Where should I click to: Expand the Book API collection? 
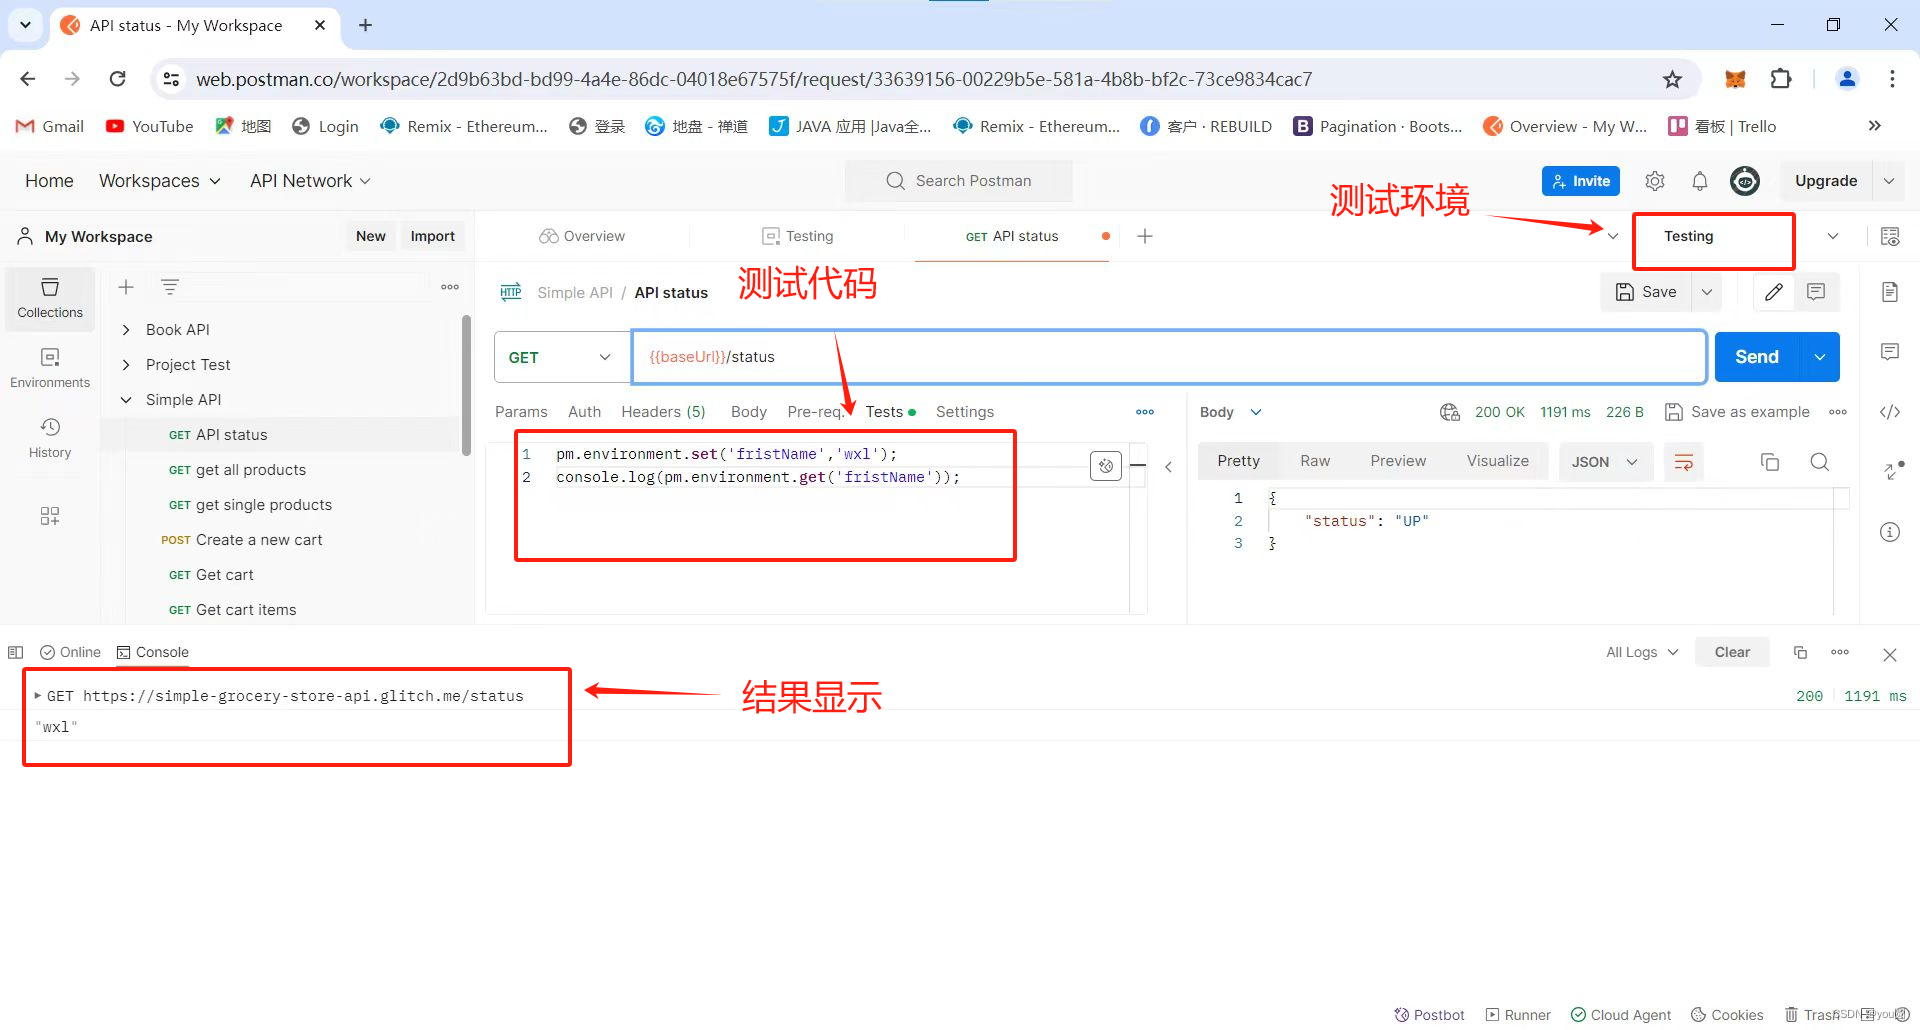(x=126, y=330)
